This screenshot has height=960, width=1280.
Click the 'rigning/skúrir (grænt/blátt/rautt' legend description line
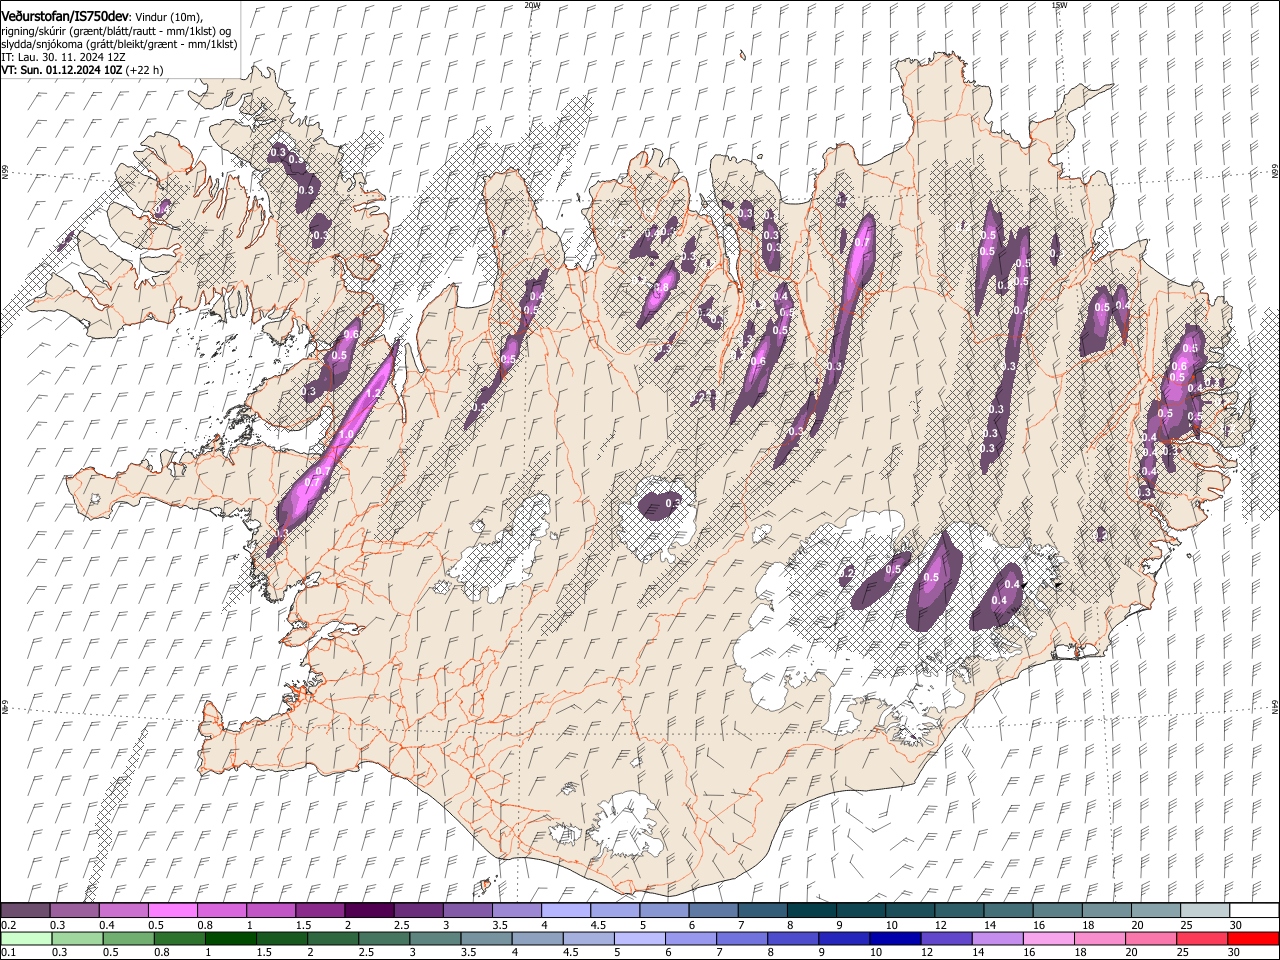click(116, 31)
